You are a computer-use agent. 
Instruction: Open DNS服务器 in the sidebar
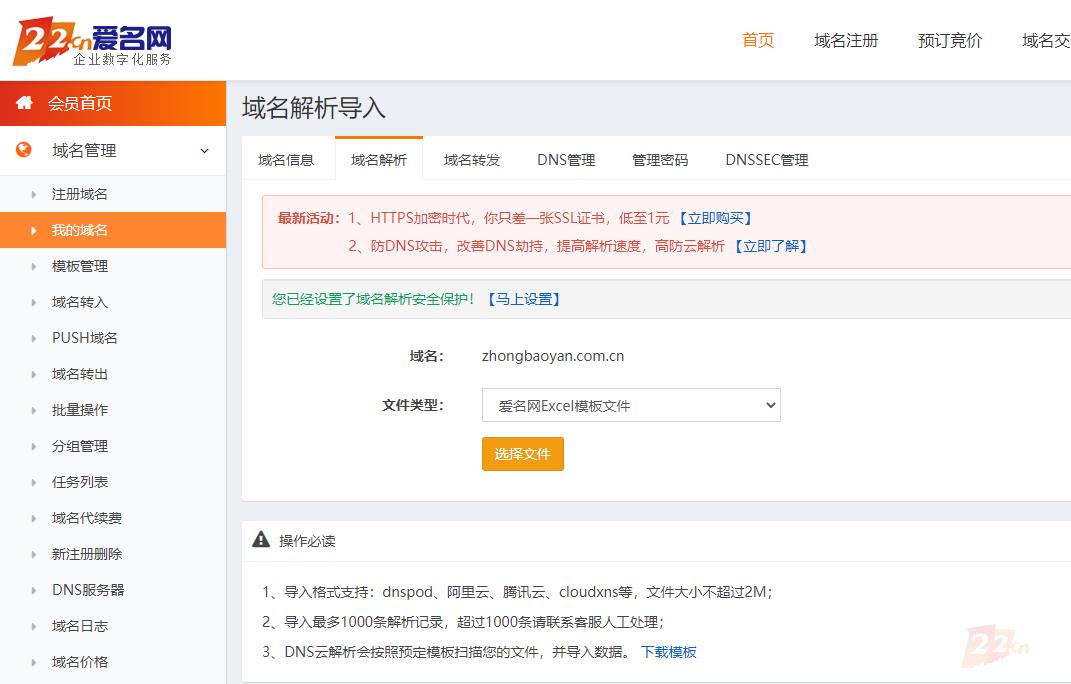pyautogui.click(x=88, y=590)
